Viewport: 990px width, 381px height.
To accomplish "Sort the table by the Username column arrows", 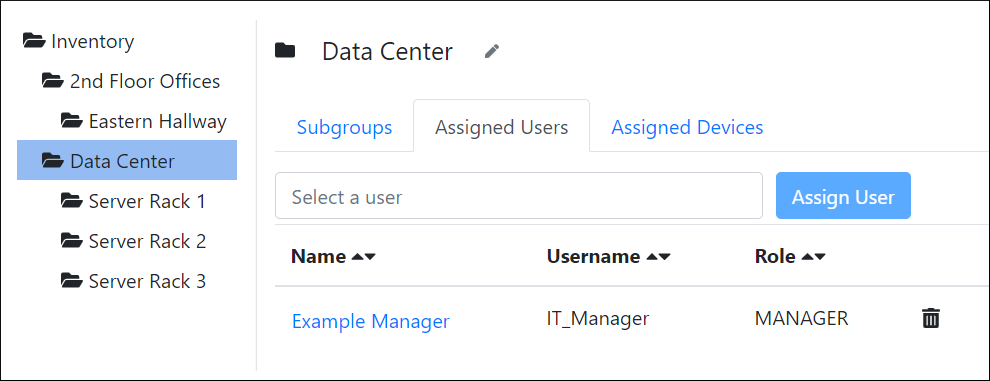I will click(659, 257).
